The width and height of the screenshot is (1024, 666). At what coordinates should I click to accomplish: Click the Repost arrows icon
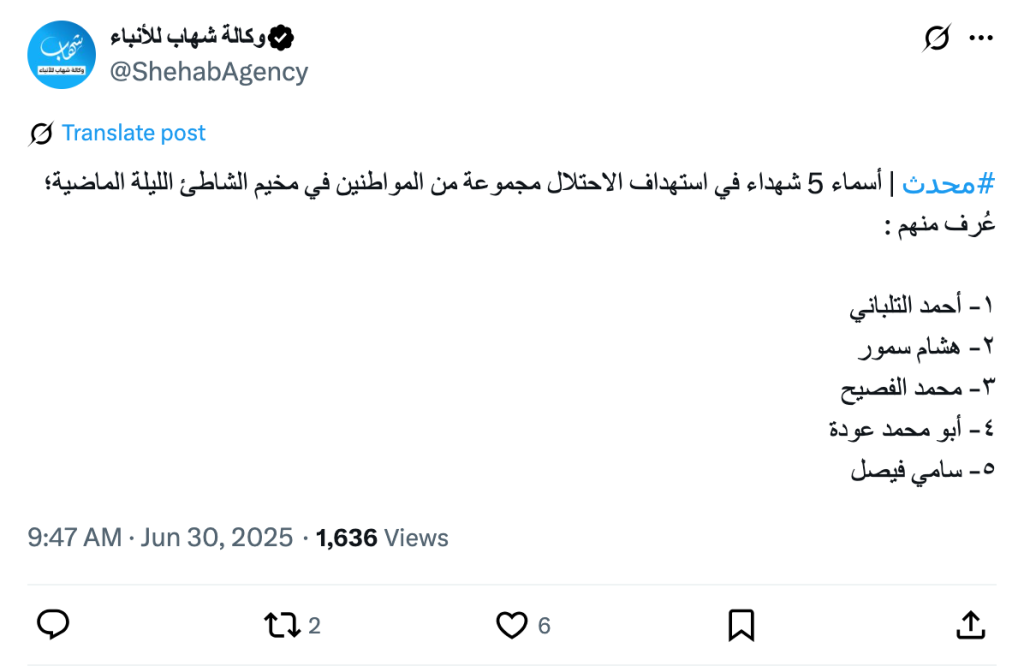pyautogui.click(x=281, y=626)
